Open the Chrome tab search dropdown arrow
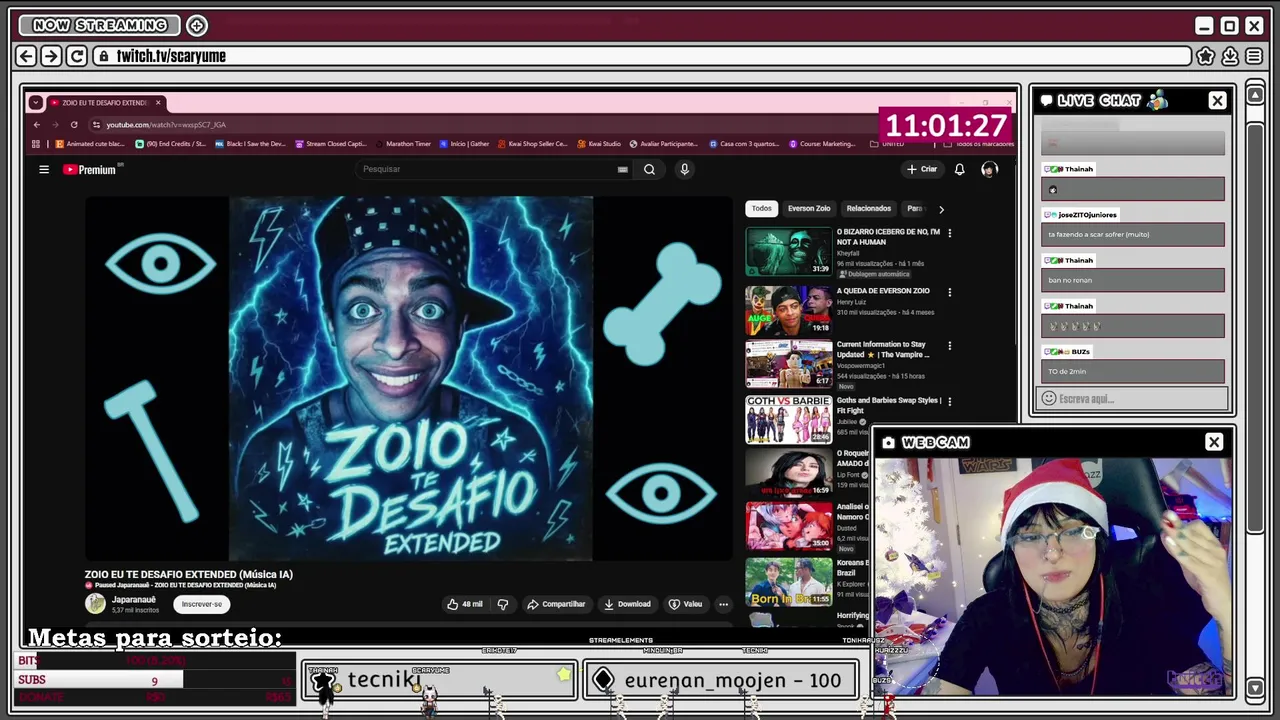 coord(35,102)
